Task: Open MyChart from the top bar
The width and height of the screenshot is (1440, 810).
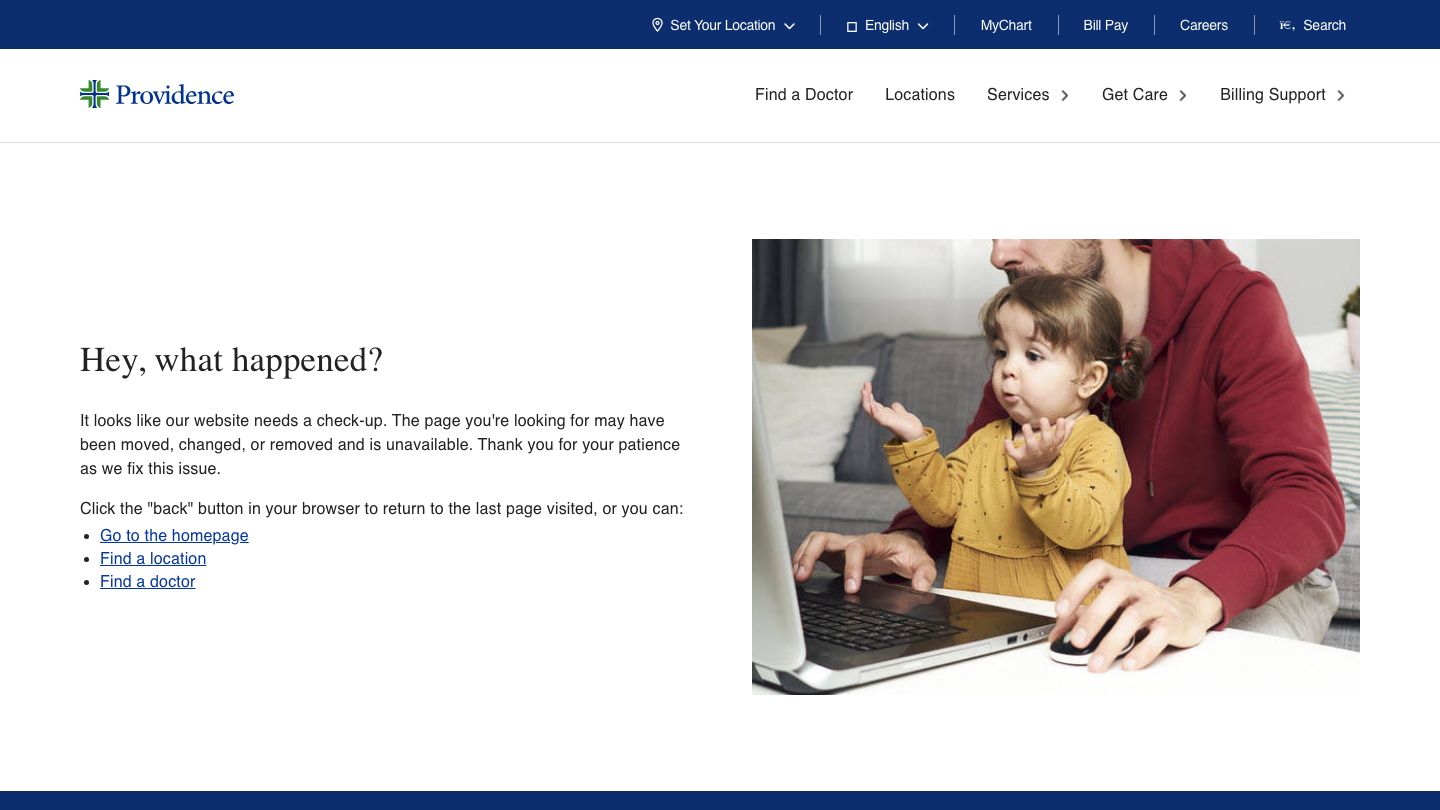Action: pos(1005,25)
